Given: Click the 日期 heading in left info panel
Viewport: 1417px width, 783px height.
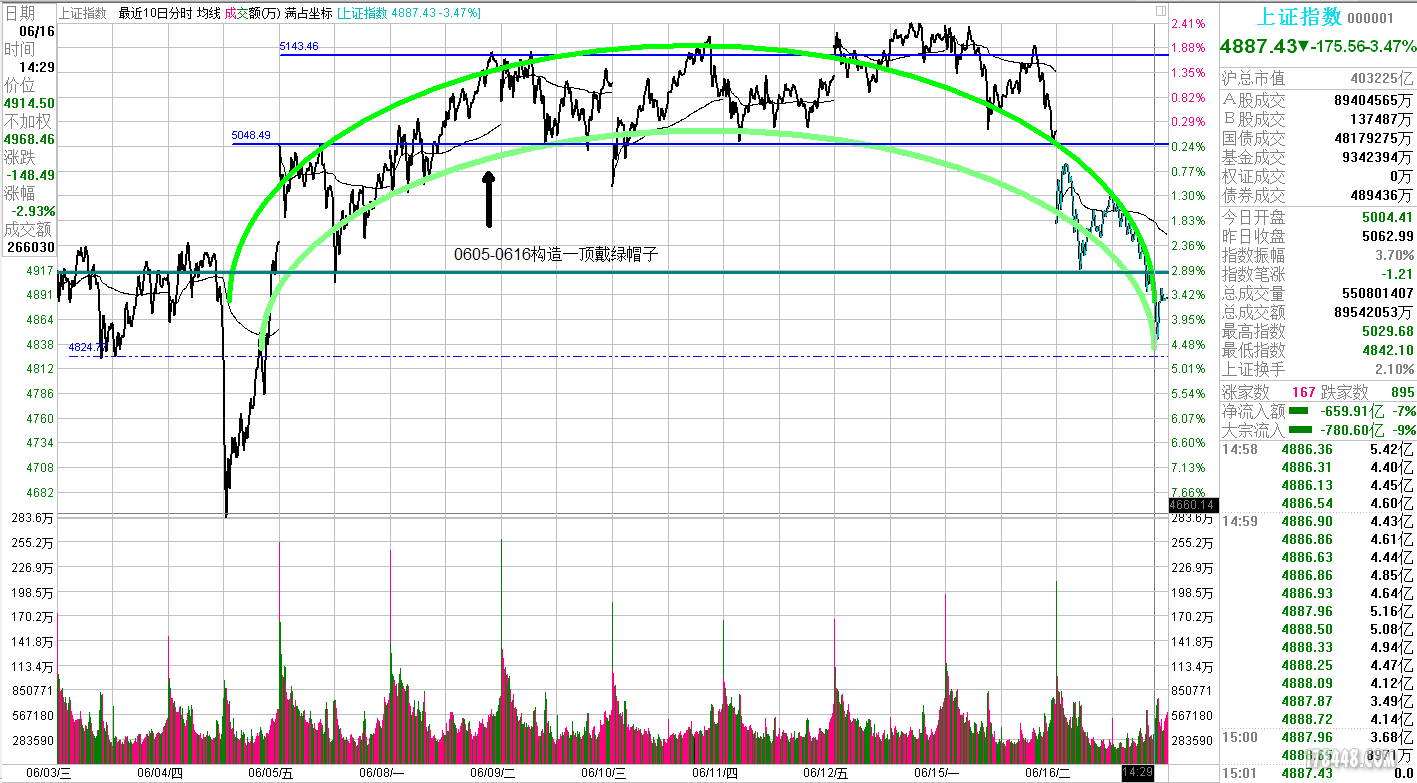Looking at the screenshot, I should point(19,13).
